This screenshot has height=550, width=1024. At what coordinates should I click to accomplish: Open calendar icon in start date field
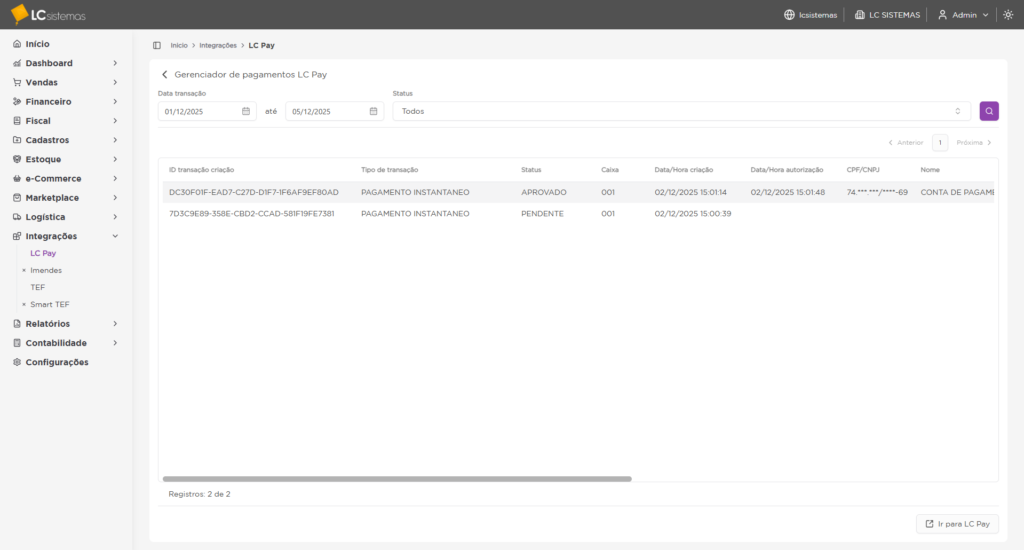coord(246,111)
